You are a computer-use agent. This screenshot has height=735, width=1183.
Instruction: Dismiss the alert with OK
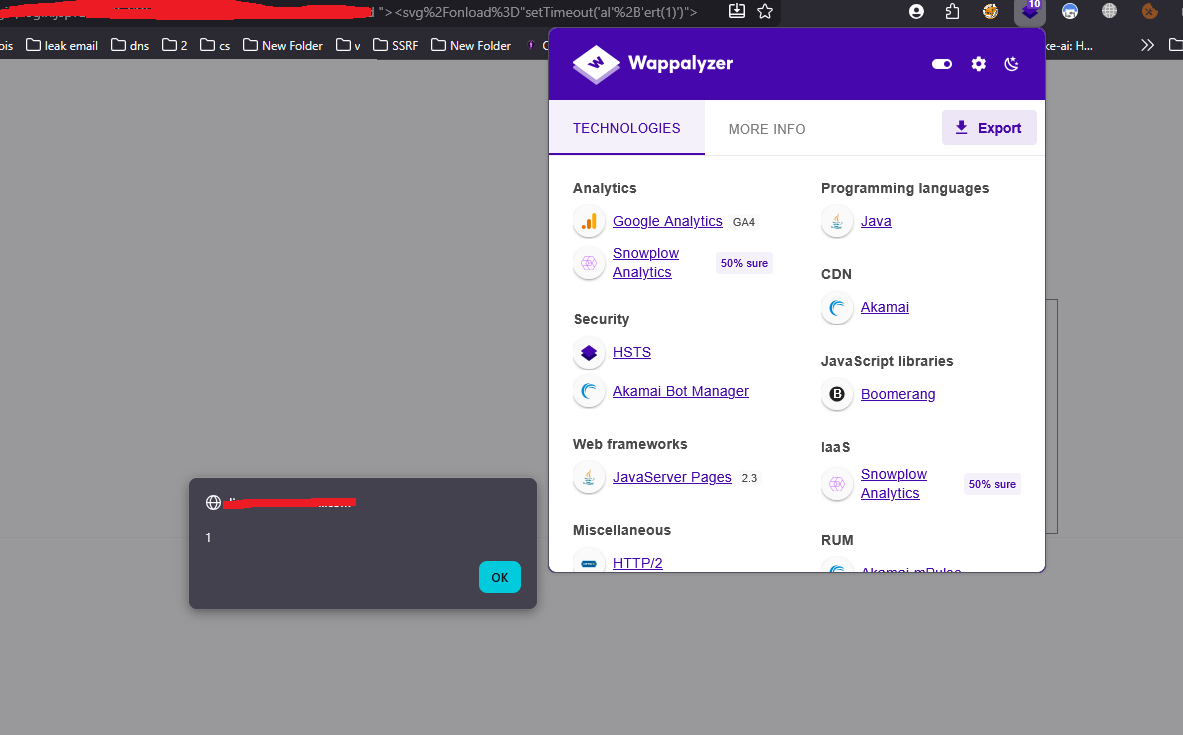click(x=499, y=577)
